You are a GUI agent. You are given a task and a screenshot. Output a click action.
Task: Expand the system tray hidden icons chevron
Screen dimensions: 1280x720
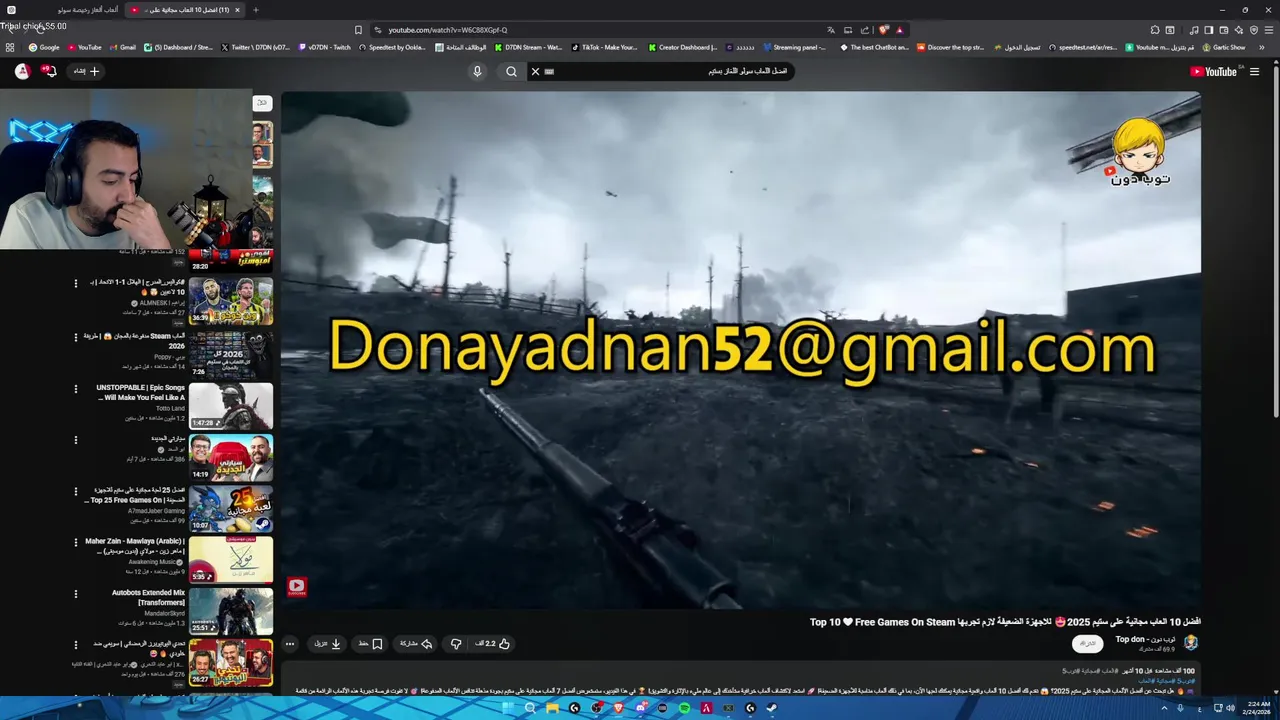pyautogui.click(x=1165, y=708)
